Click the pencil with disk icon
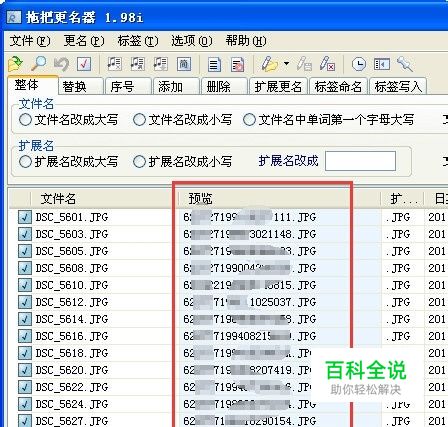This screenshot has height=427, width=448. (x=304, y=63)
